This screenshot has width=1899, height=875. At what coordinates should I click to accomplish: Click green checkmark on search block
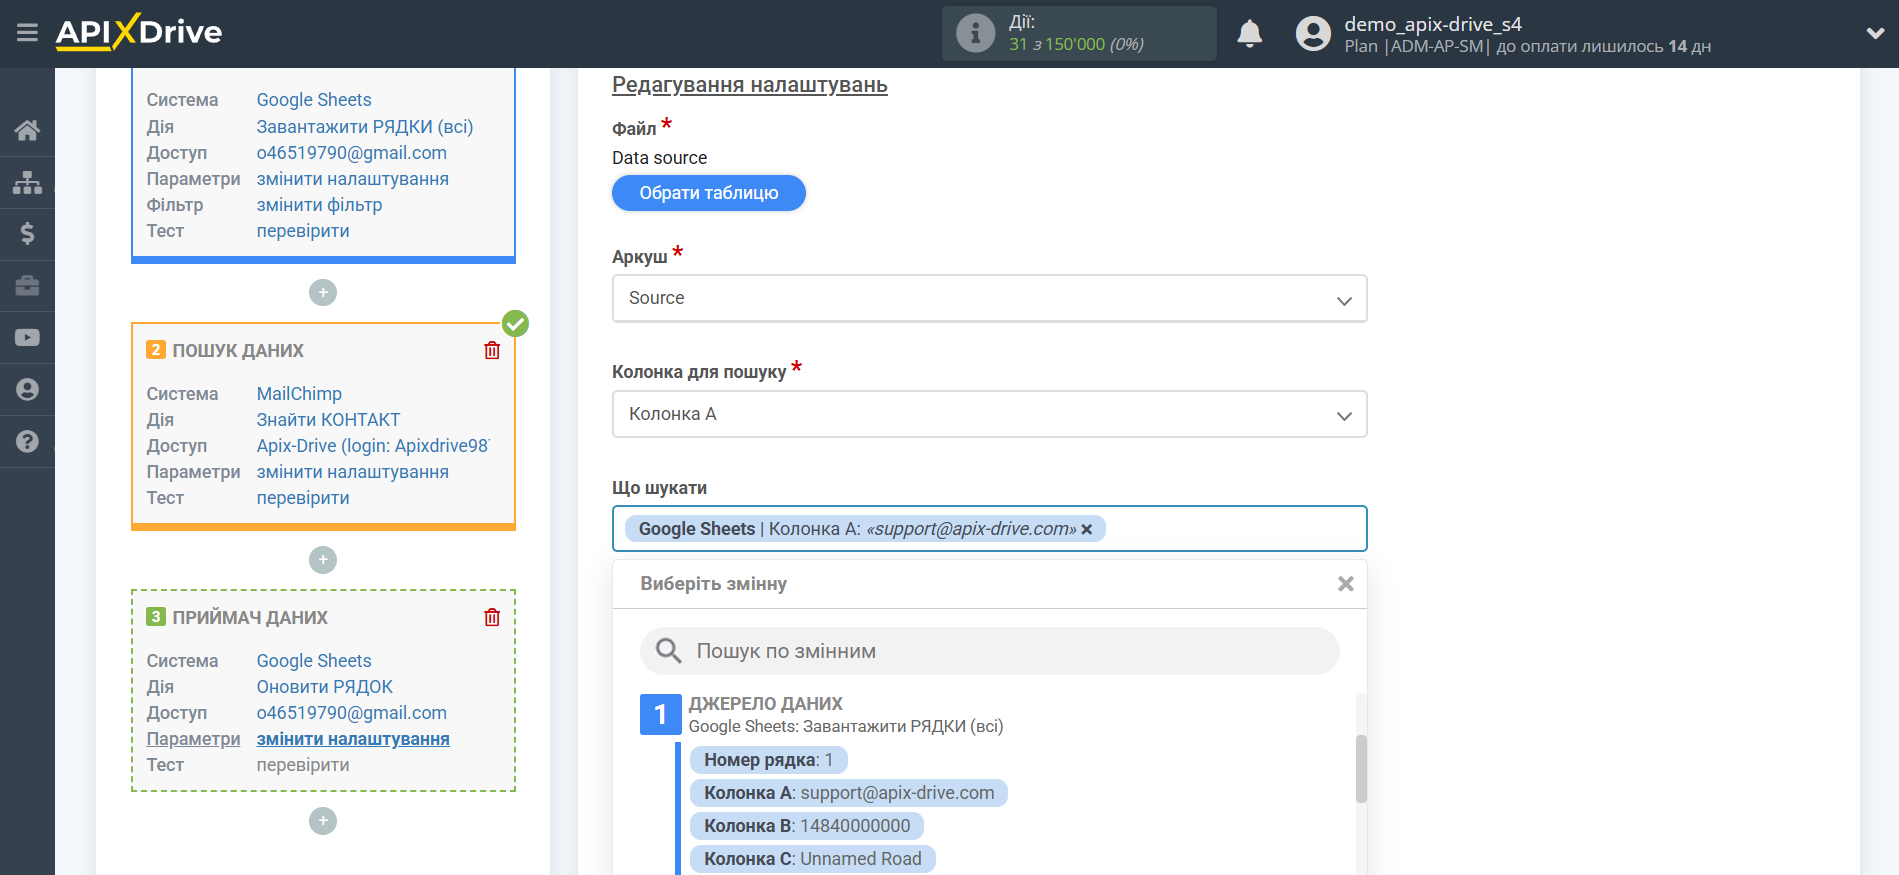(x=515, y=323)
